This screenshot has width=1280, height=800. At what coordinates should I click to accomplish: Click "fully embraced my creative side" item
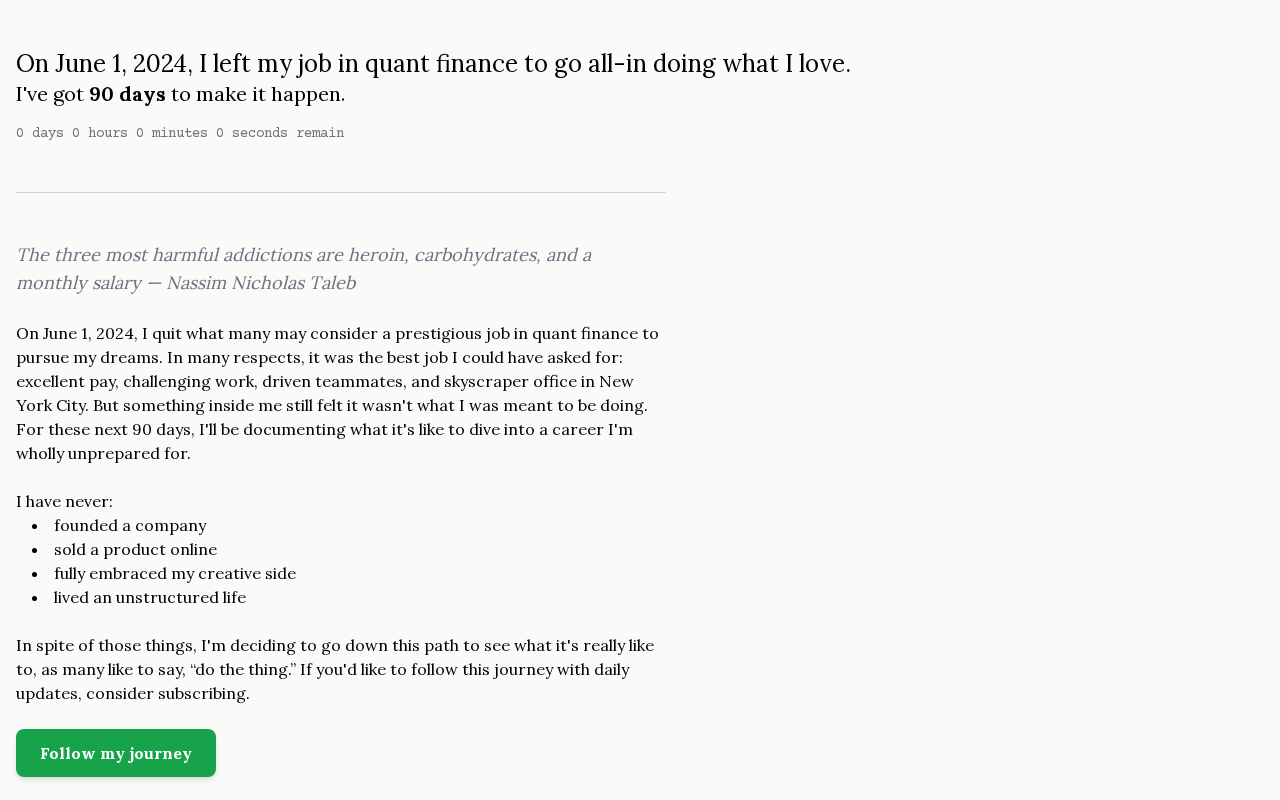175,574
